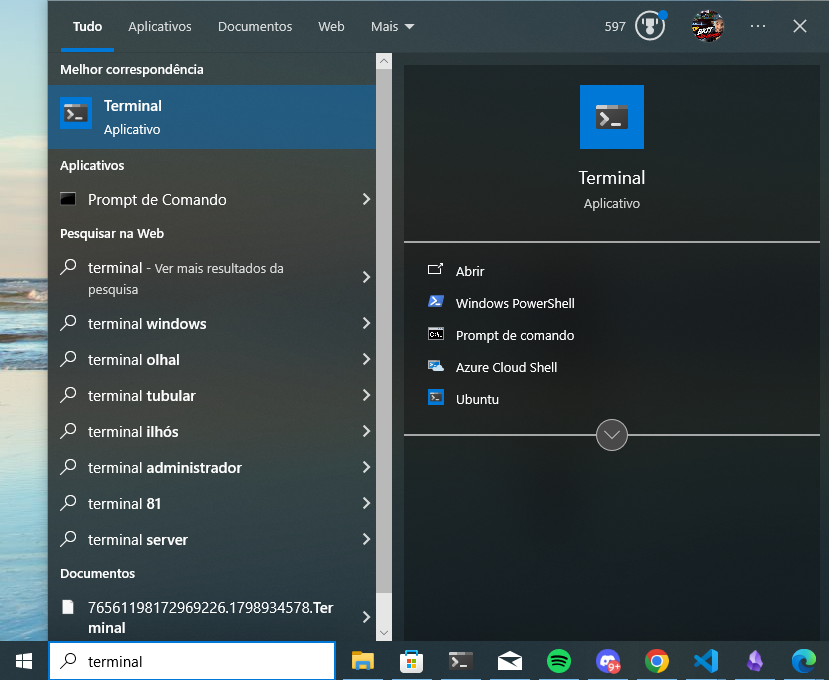The width and height of the screenshot is (829, 680).
Task: Open Microsoft Store from the taskbar
Action: click(x=411, y=661)
